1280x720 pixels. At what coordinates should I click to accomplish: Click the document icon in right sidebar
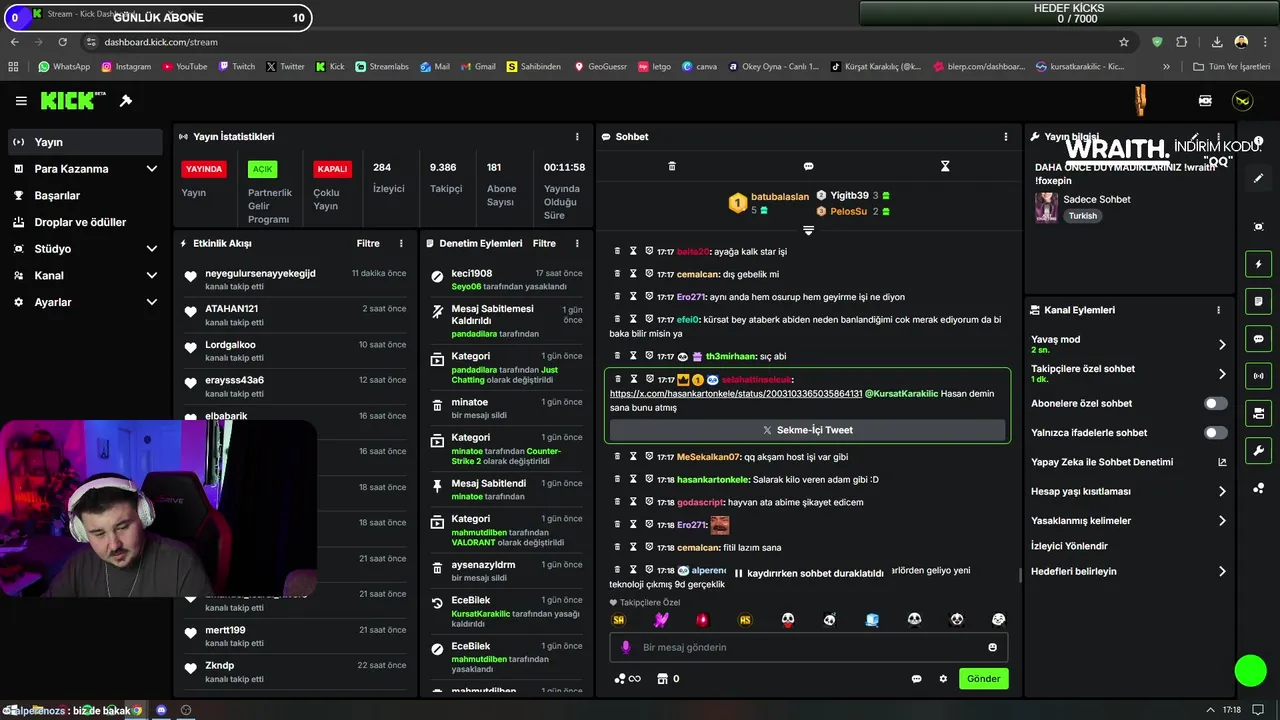click(1258, 301)
